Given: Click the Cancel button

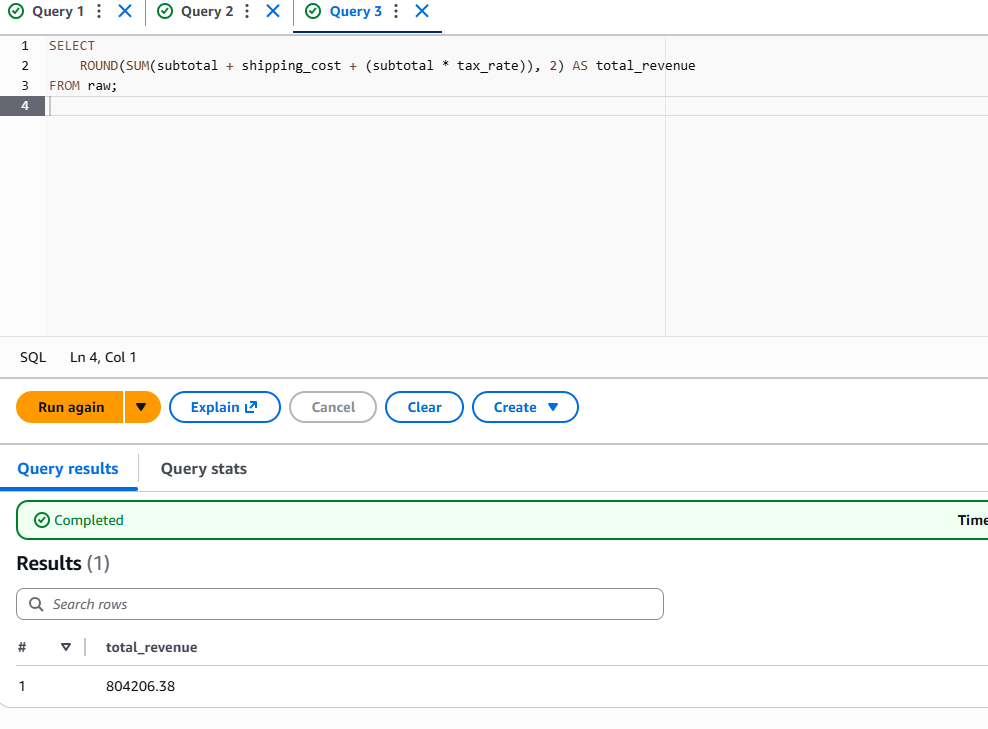Looking at the screenshot, I should (x=333, y=407).
